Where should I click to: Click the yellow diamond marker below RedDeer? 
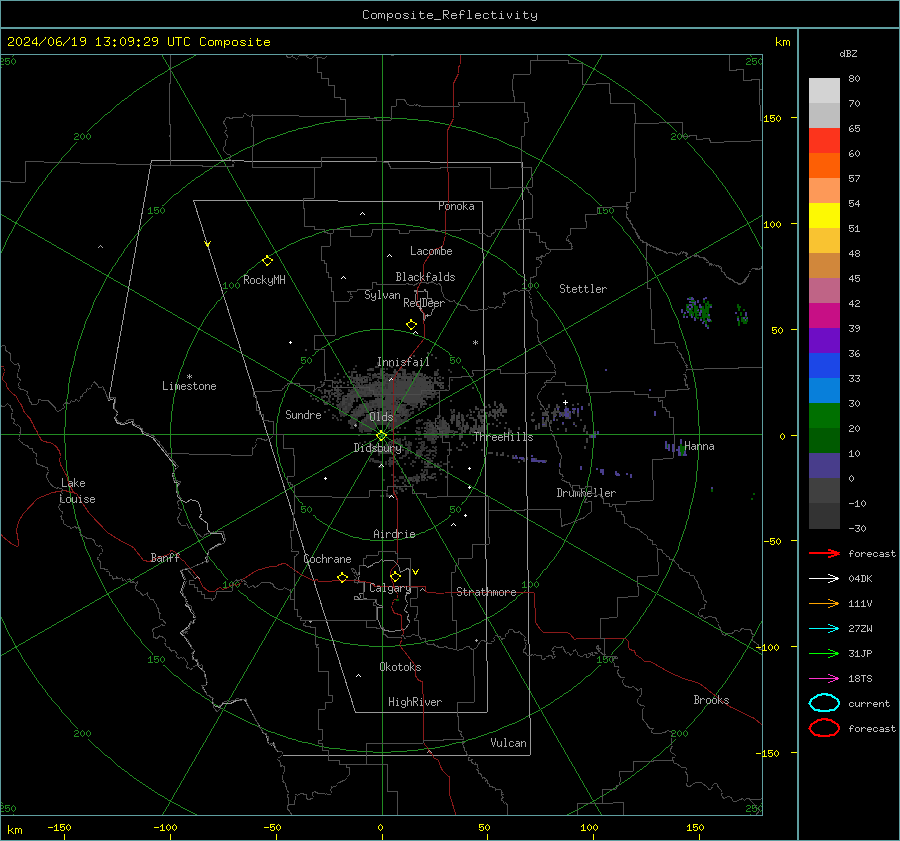(412, 325)
